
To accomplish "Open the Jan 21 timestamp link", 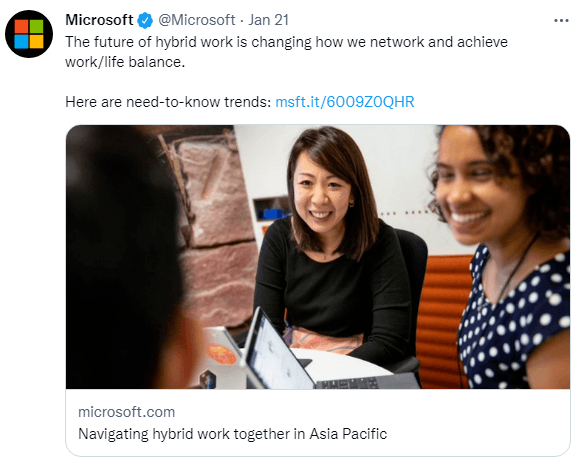I will tap(268, 20).
